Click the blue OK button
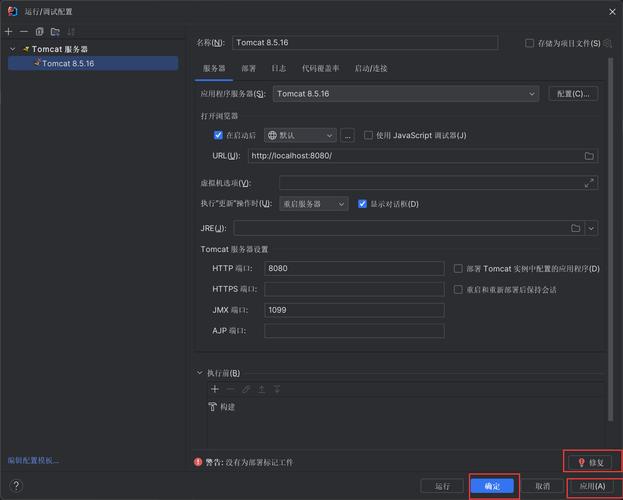 (492, 486)
